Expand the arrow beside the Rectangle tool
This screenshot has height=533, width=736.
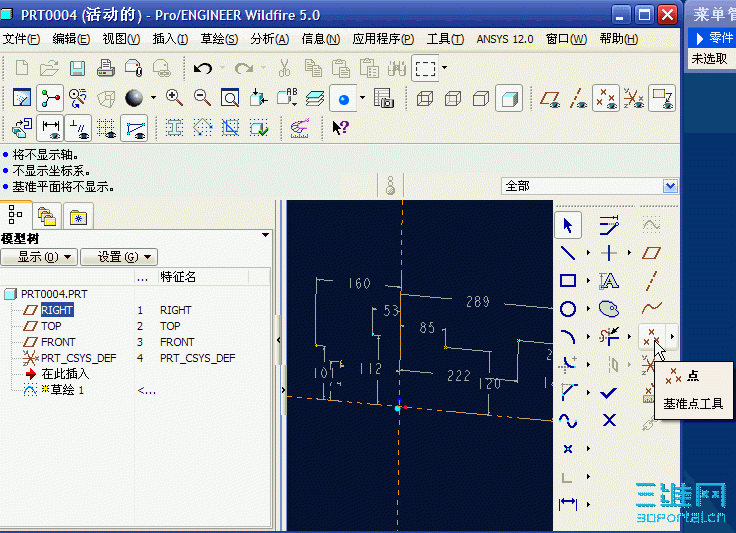(x=588, y=281)
